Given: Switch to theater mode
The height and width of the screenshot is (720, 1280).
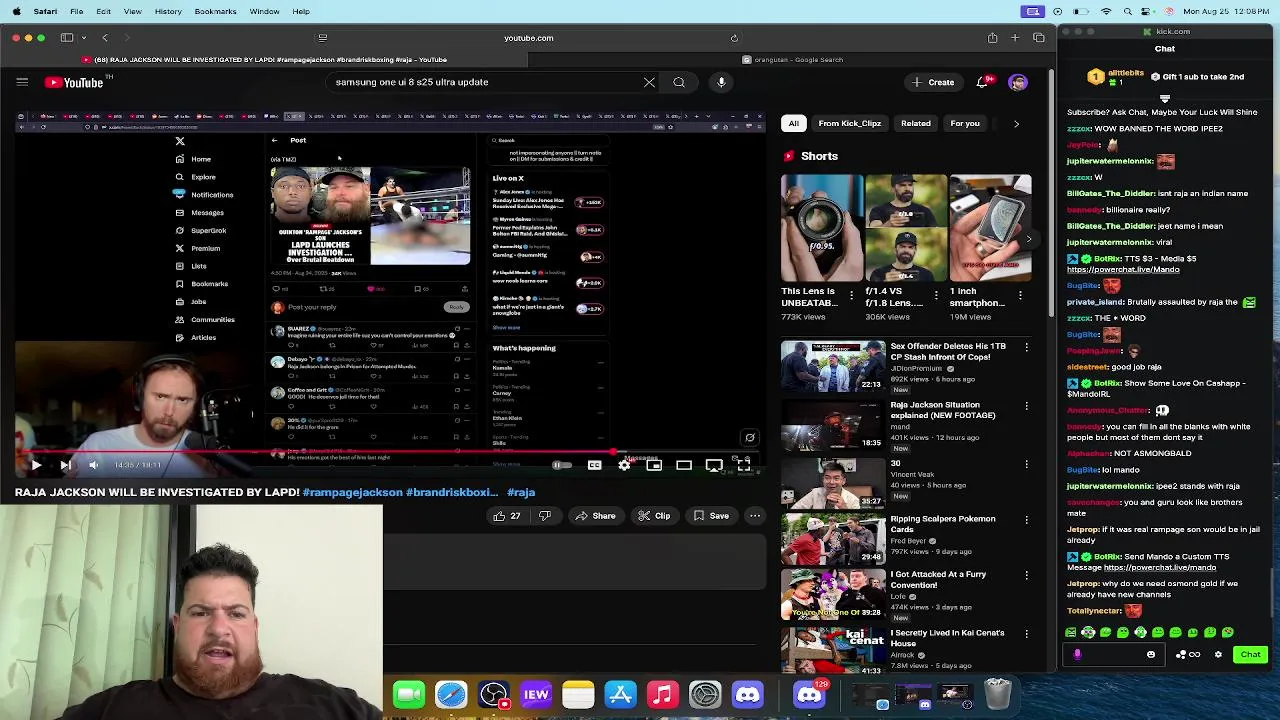Looking at the screenshot, I should 684,465.
